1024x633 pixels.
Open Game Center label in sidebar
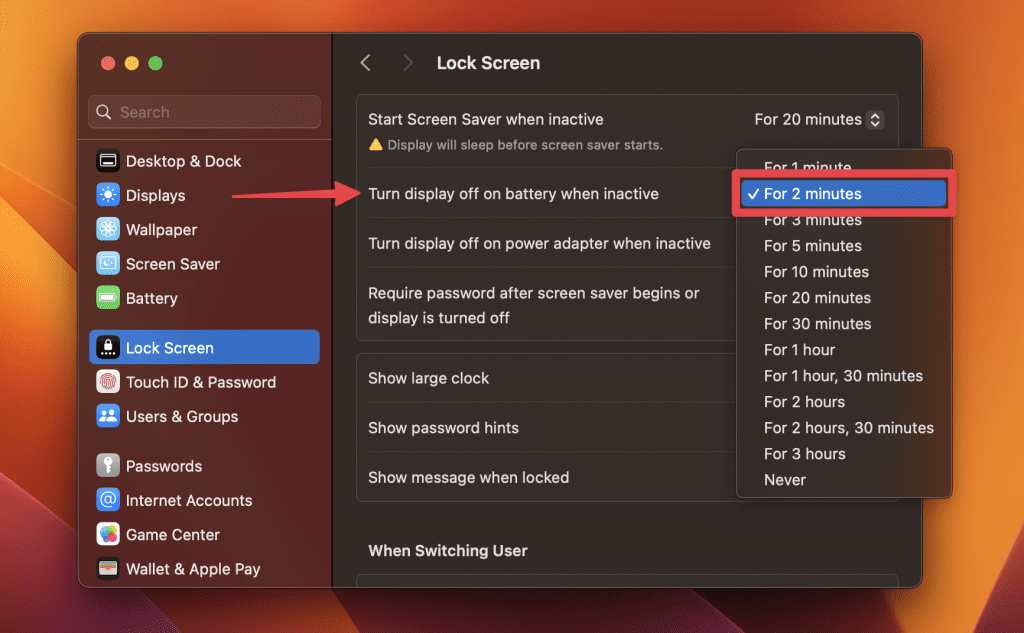click(172, 535)
